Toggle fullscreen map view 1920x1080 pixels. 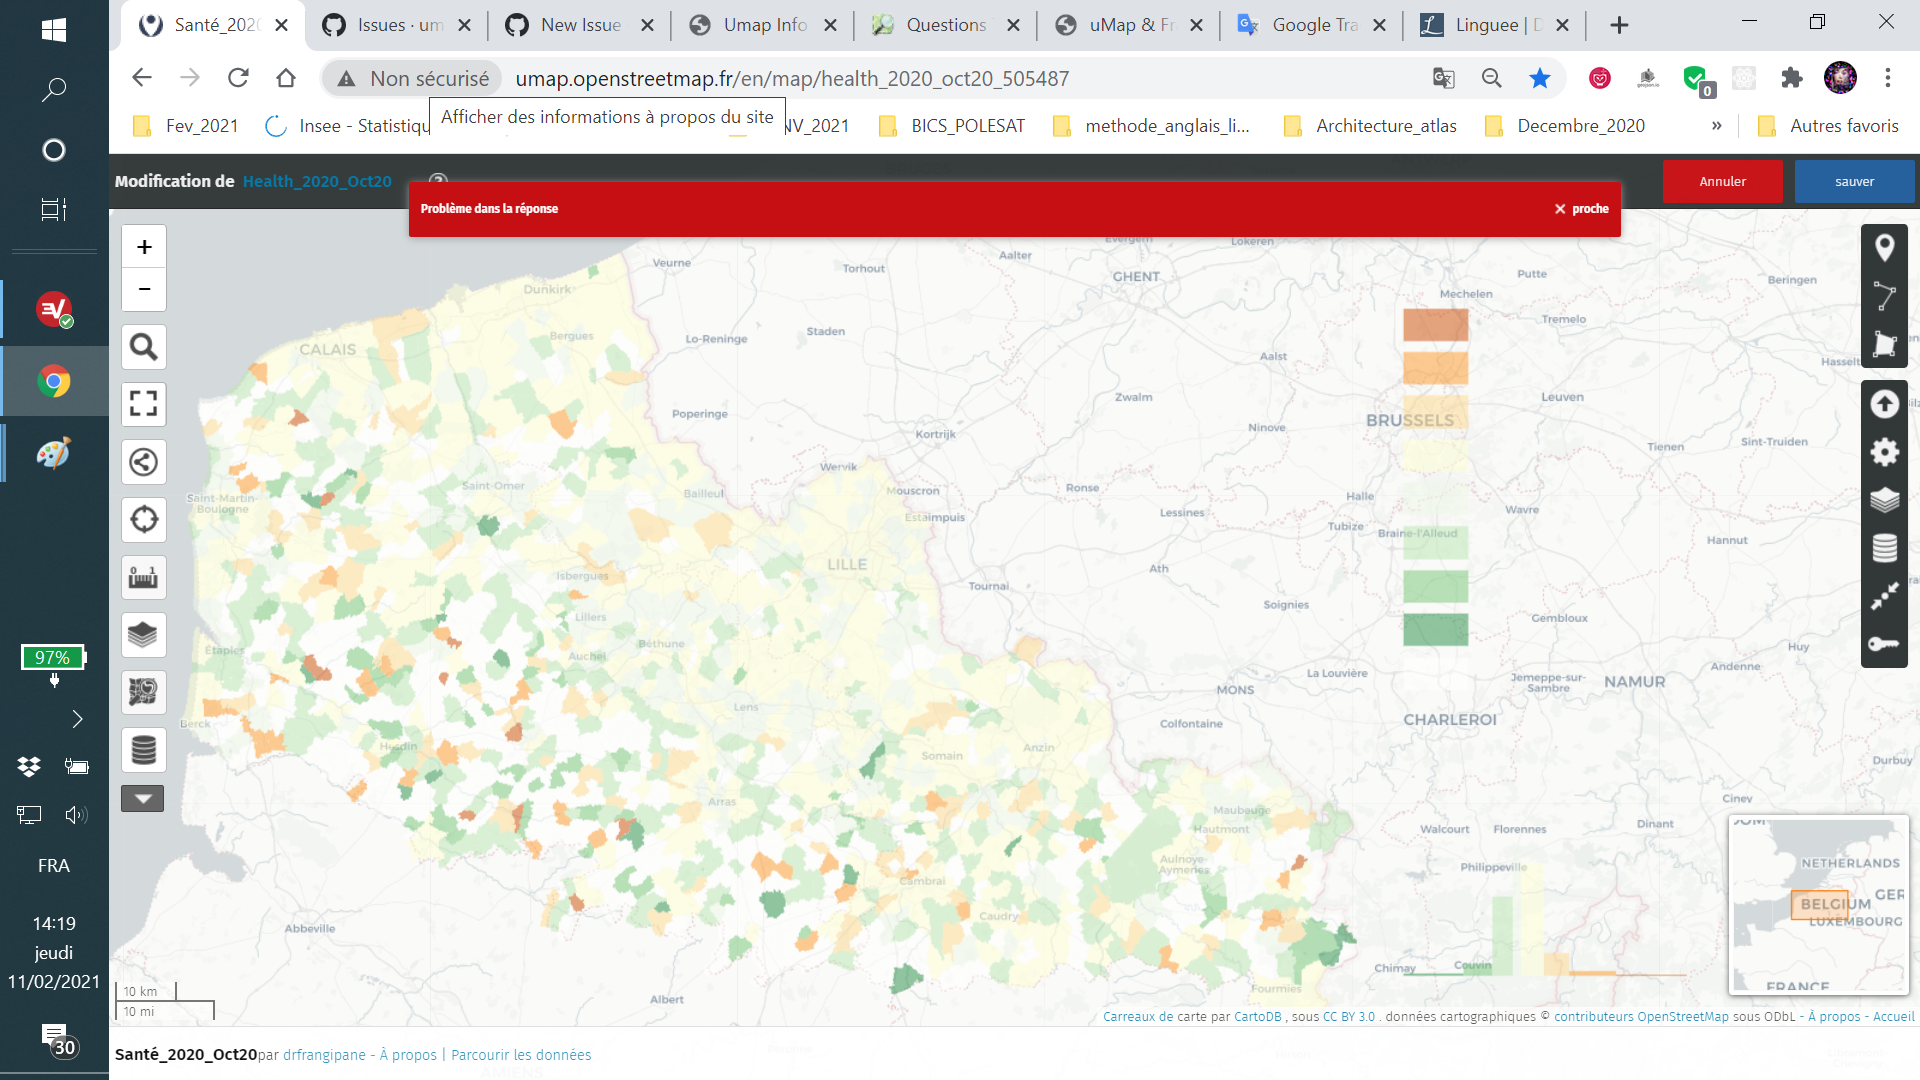coord(144,404)
